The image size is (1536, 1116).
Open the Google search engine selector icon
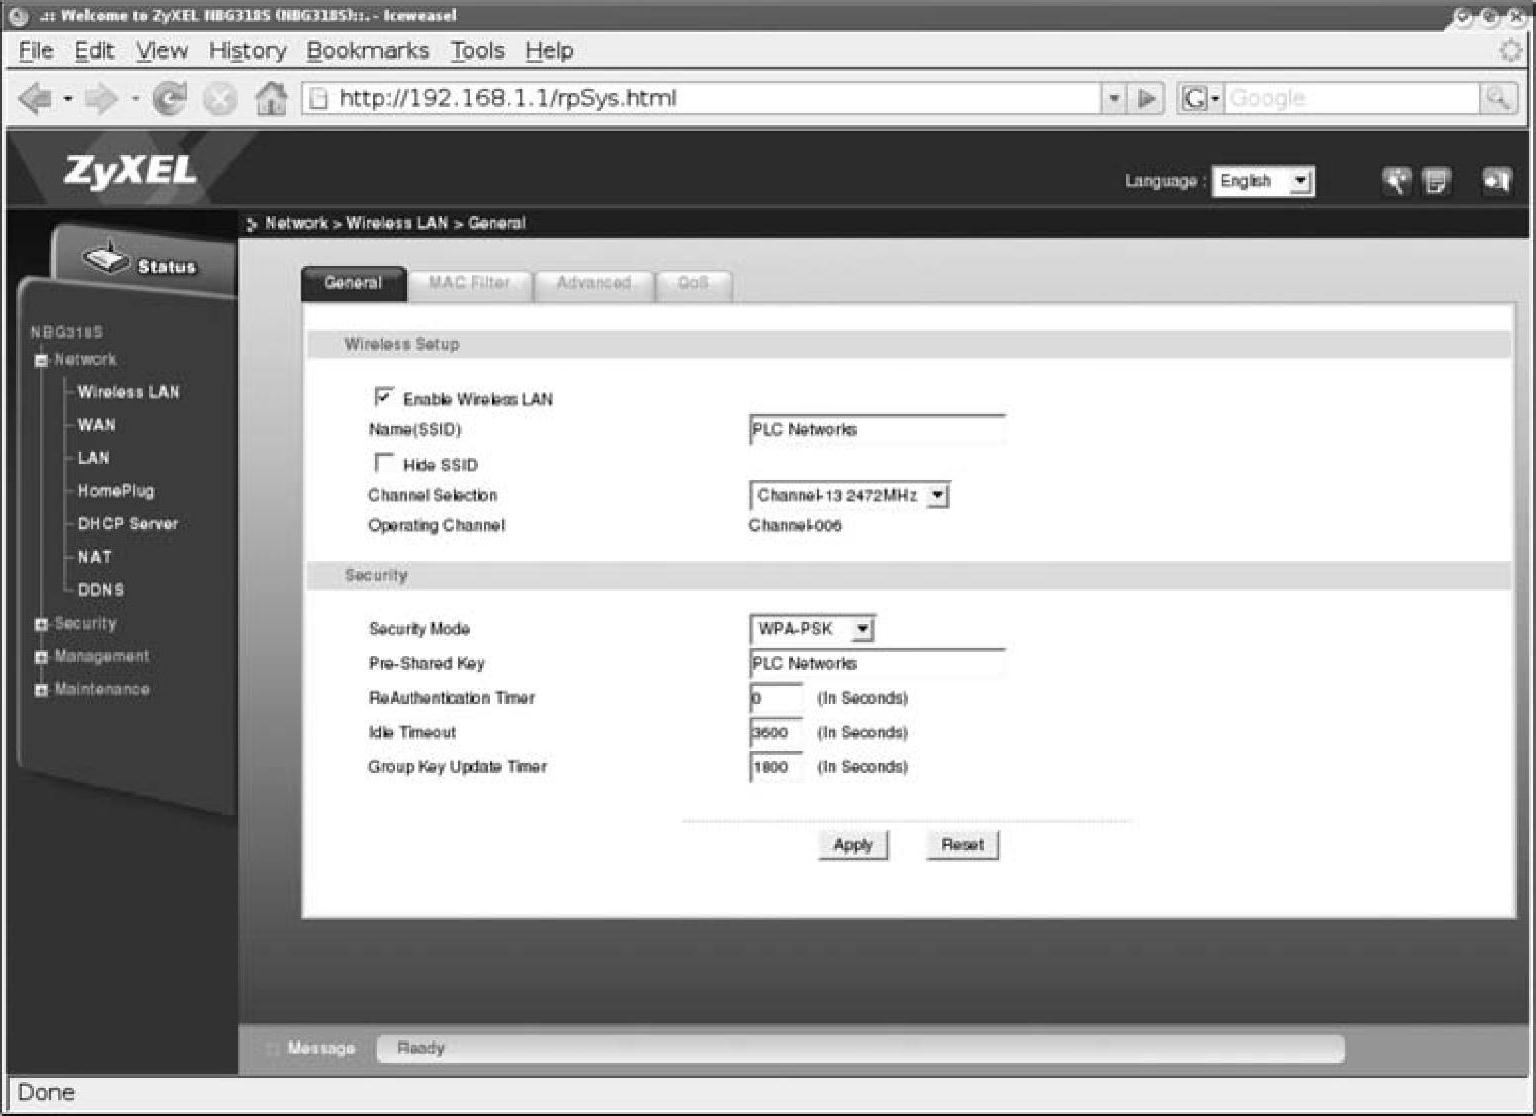[x=1199, y=98]
